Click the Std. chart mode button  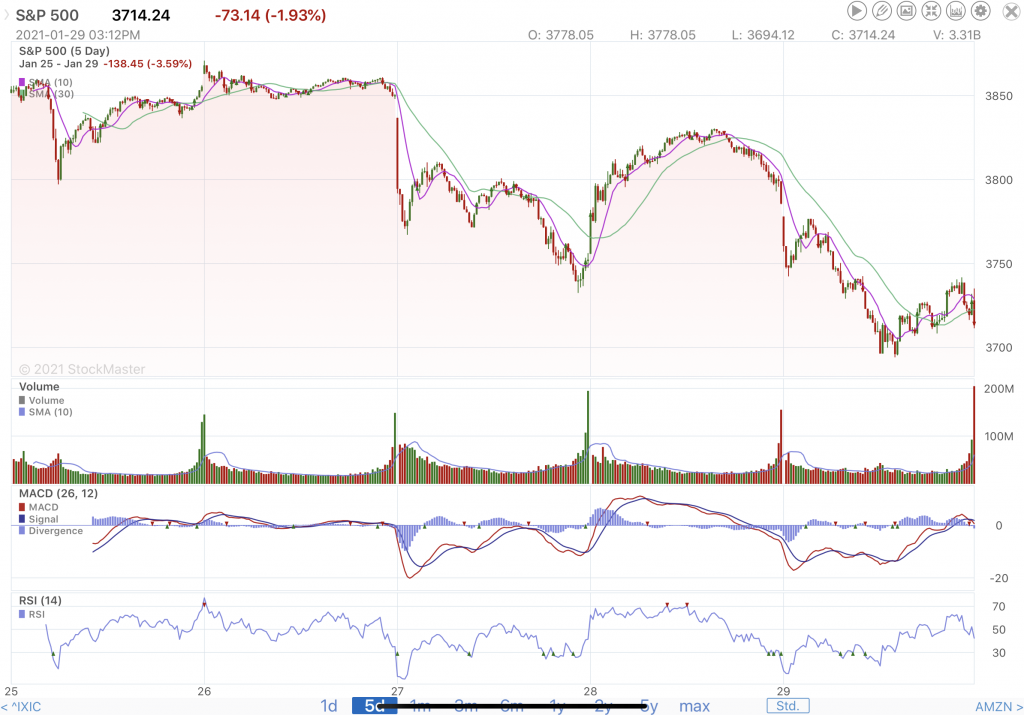pos(787,706)
